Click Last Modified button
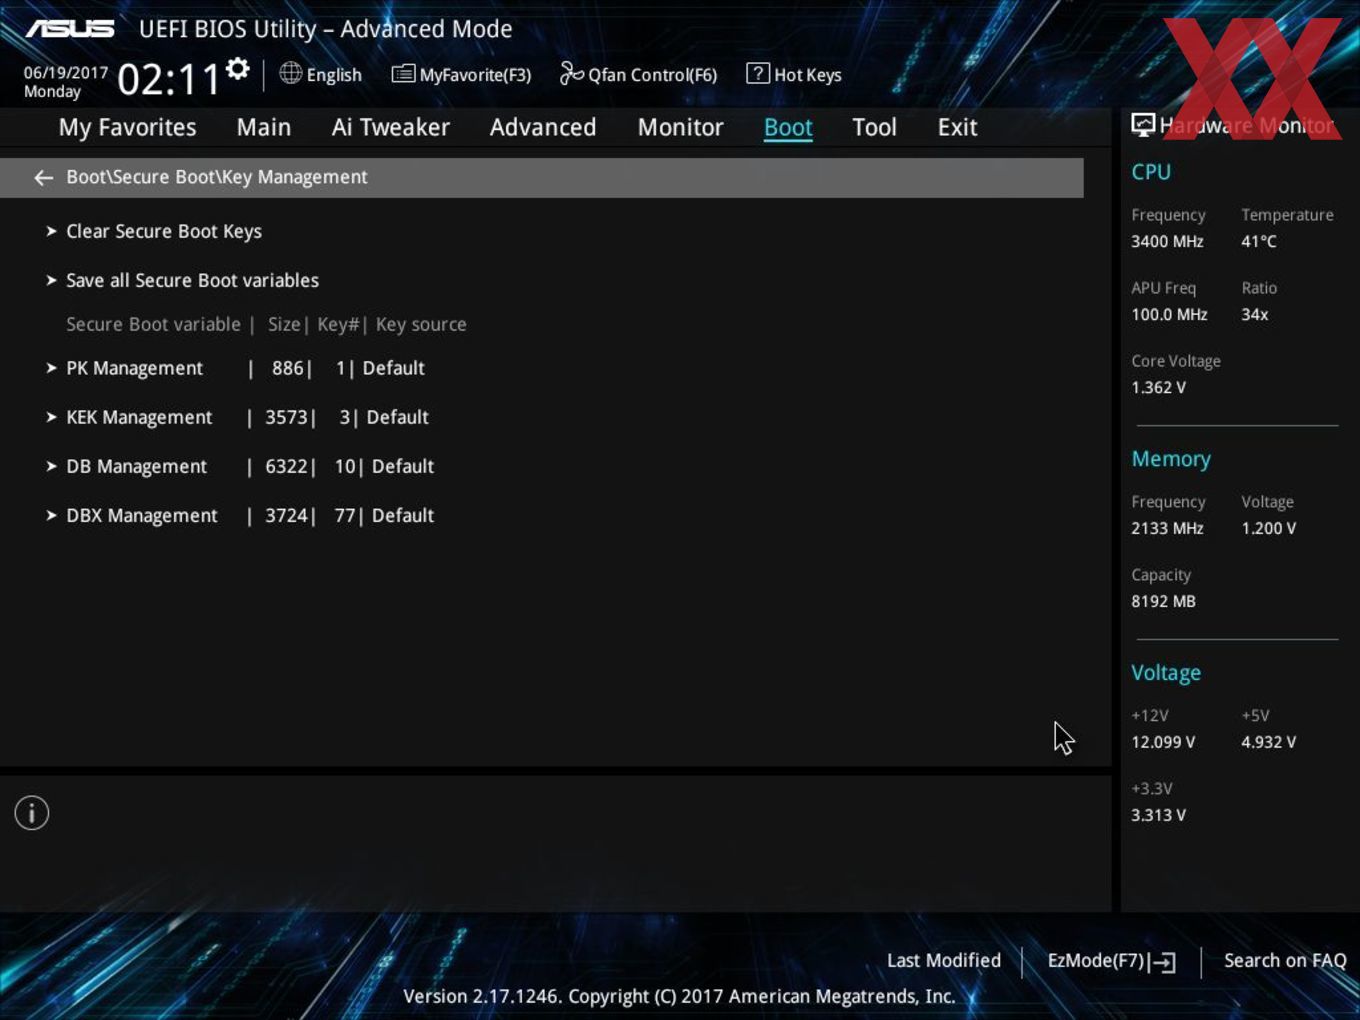1360x1020 pixels. pyautogui.click(x=943, y=961)
